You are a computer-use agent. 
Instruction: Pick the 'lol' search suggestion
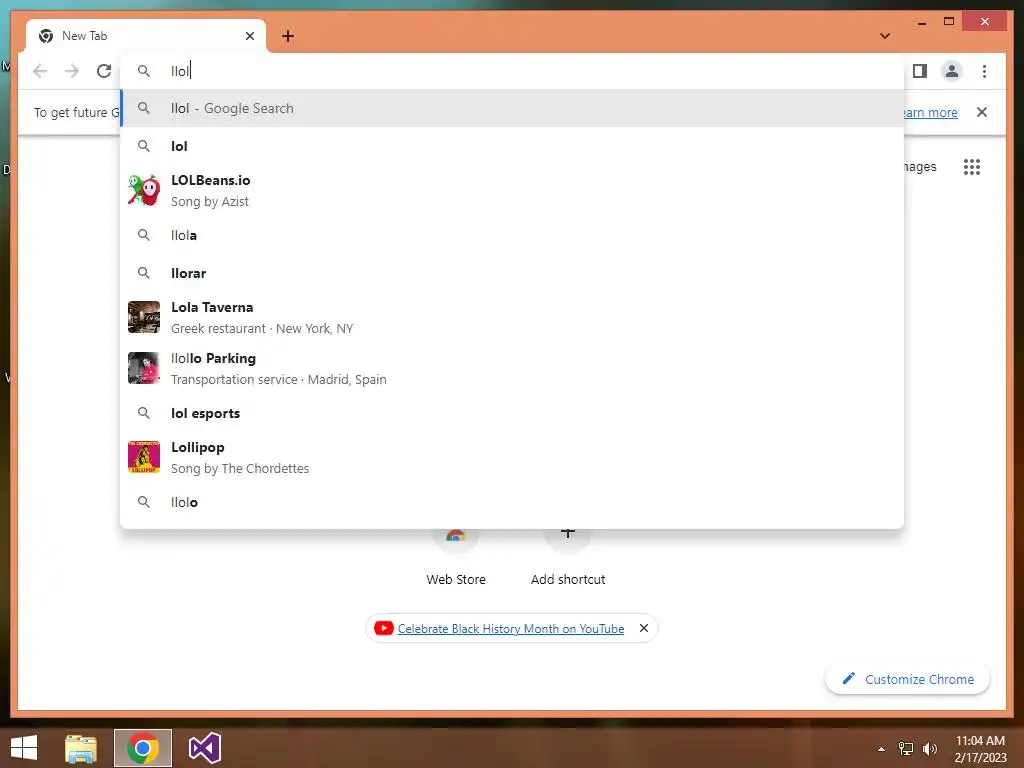click(513, 146)
